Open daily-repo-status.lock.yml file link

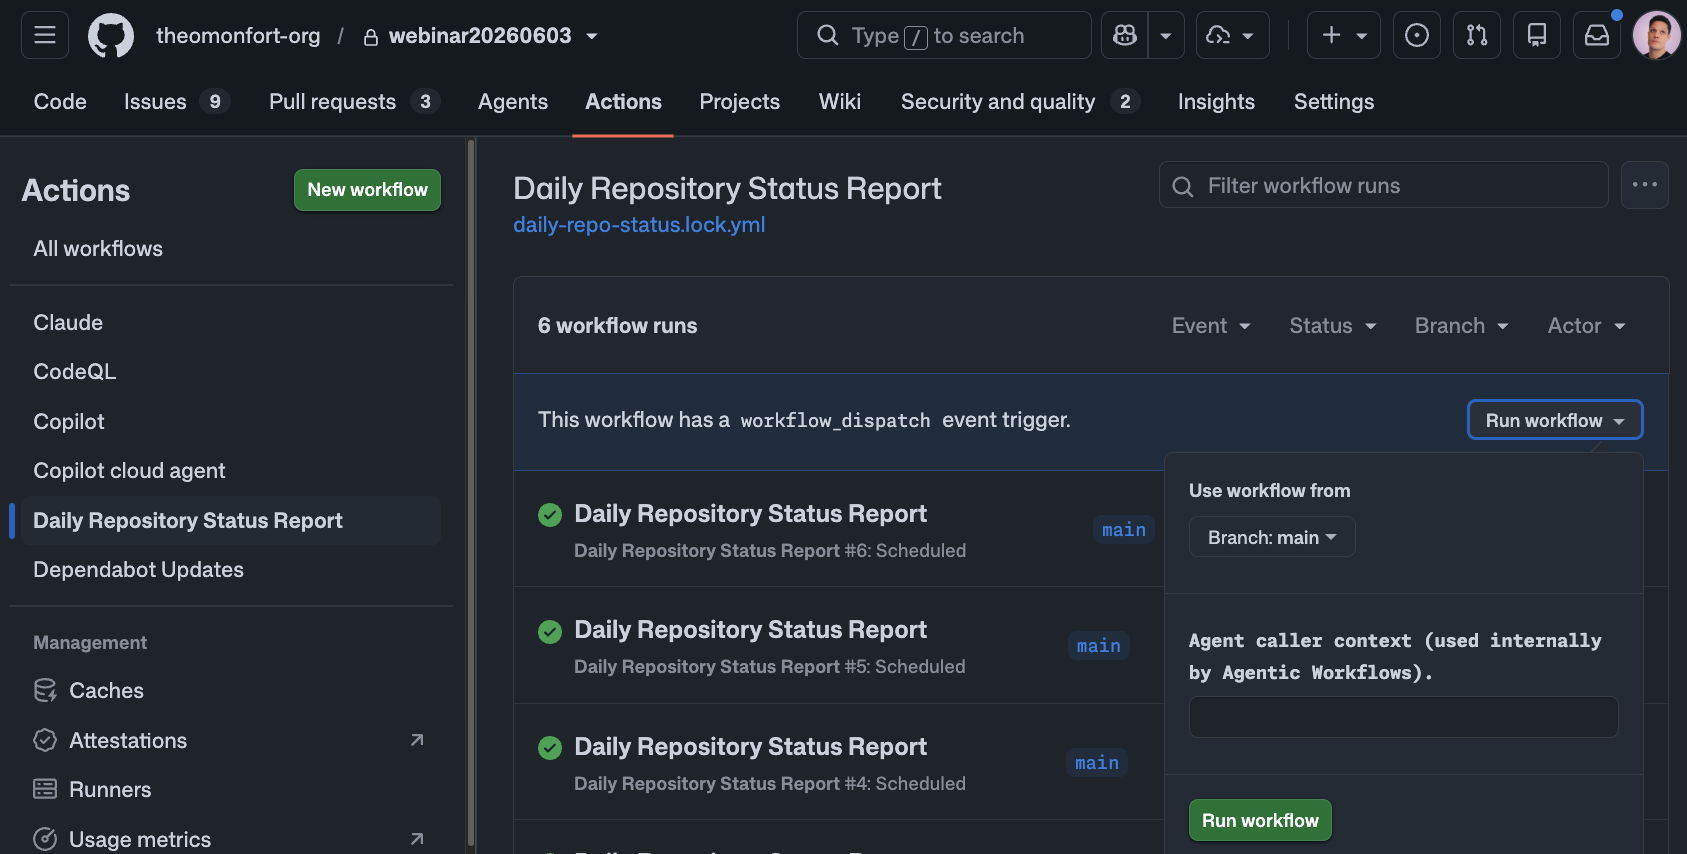(639, 225)
